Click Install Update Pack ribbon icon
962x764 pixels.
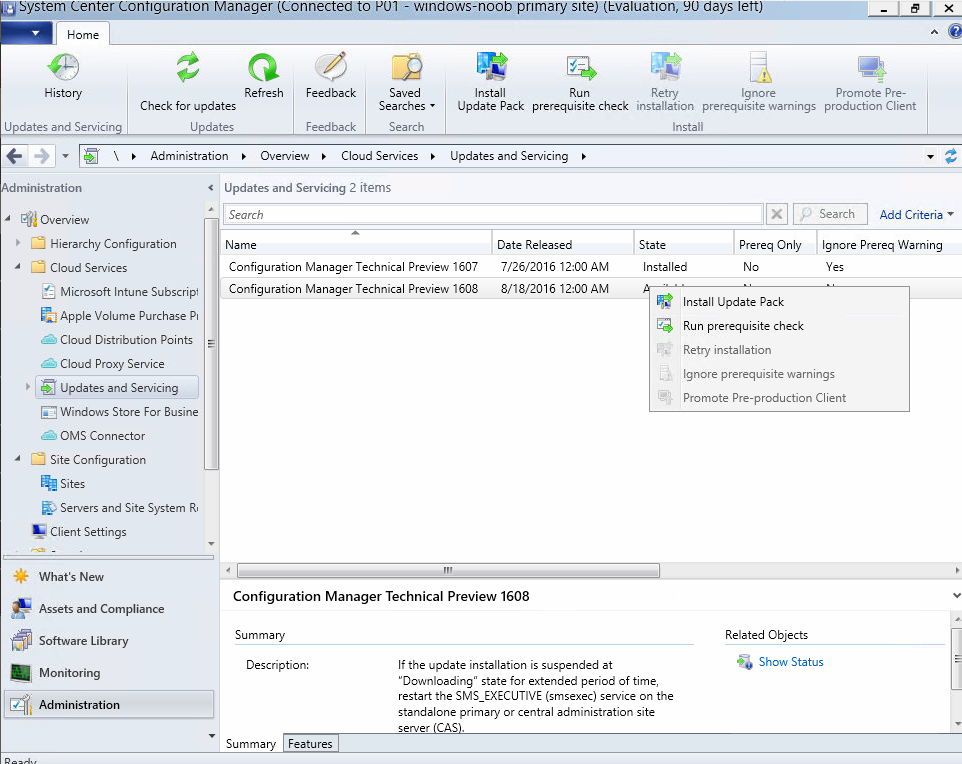[491, 68]
